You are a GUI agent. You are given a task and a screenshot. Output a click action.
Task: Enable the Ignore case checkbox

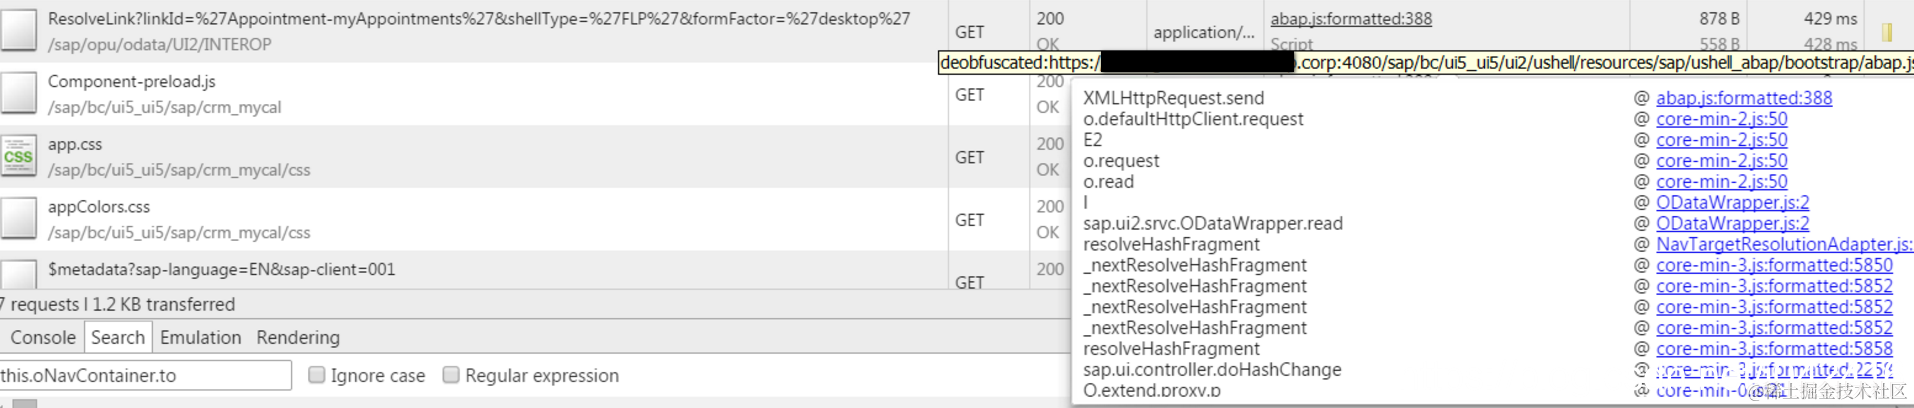(x=317, y=374)
